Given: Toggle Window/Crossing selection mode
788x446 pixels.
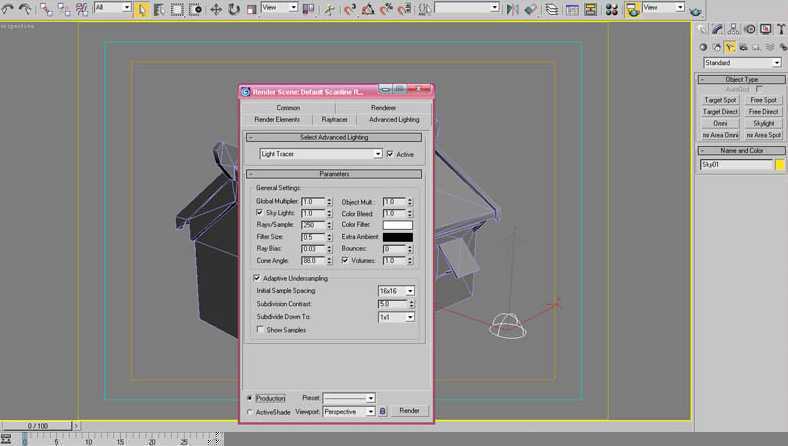Looking at the screenshot, I should point(195,9).
